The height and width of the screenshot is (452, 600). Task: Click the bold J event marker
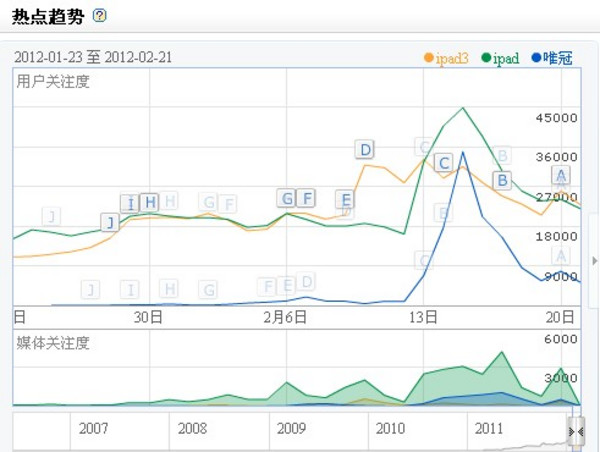pos(110,222)
